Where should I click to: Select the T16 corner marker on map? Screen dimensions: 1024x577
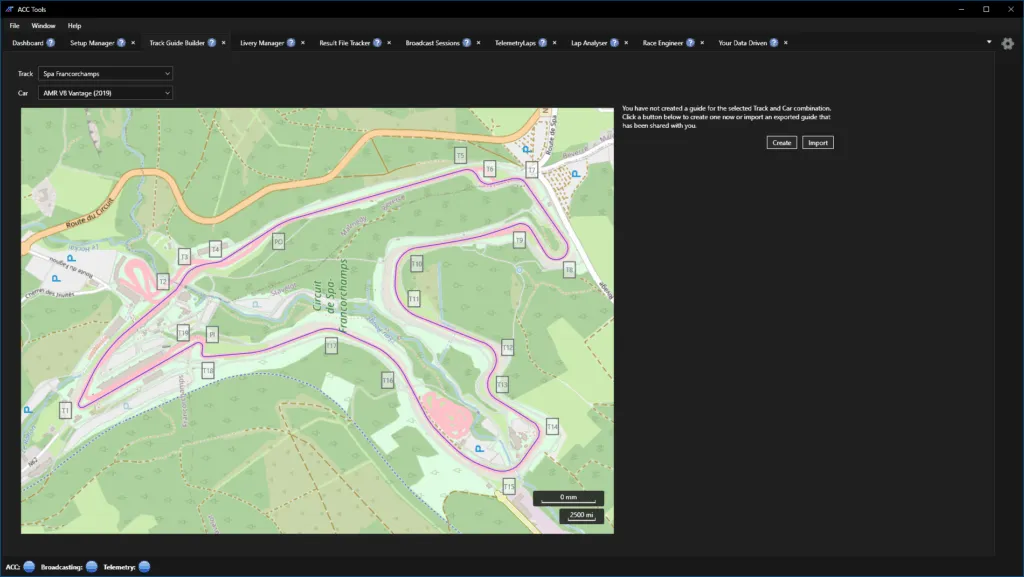[x=388, y=380]
